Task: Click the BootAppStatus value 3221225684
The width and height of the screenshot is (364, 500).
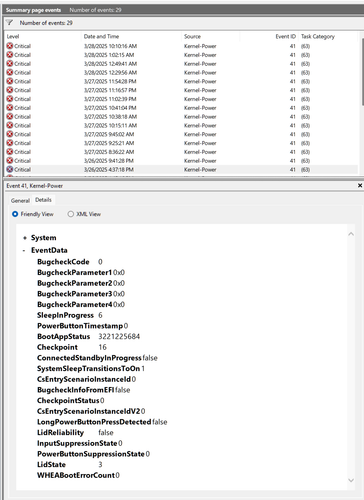Action: coord(119,336)
